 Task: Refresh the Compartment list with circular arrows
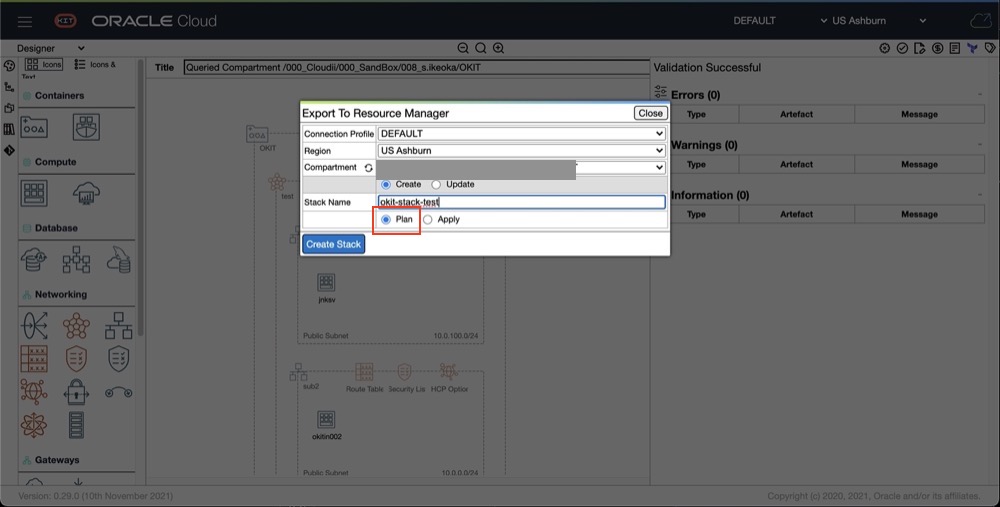pyautogui.click(x=369, y=168)
